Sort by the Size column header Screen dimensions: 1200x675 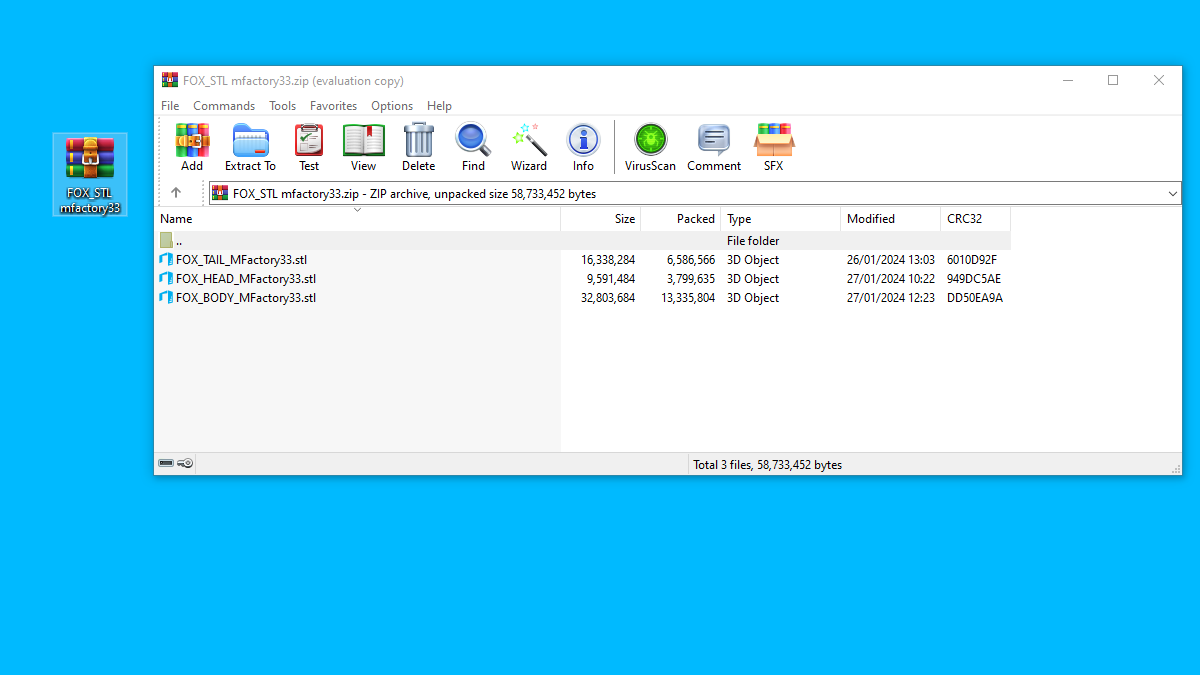pos(601,219)
